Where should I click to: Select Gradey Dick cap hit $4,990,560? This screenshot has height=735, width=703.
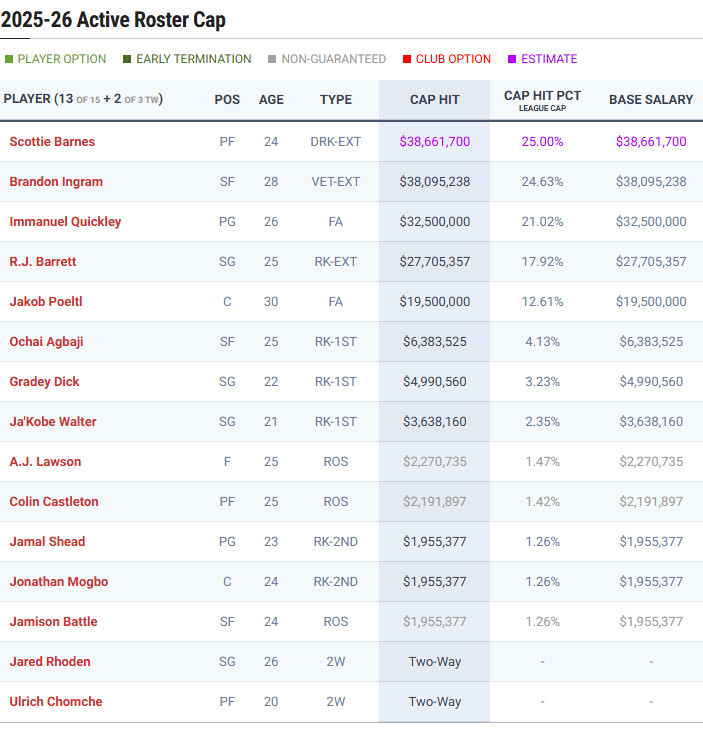[x=434, y=382]
